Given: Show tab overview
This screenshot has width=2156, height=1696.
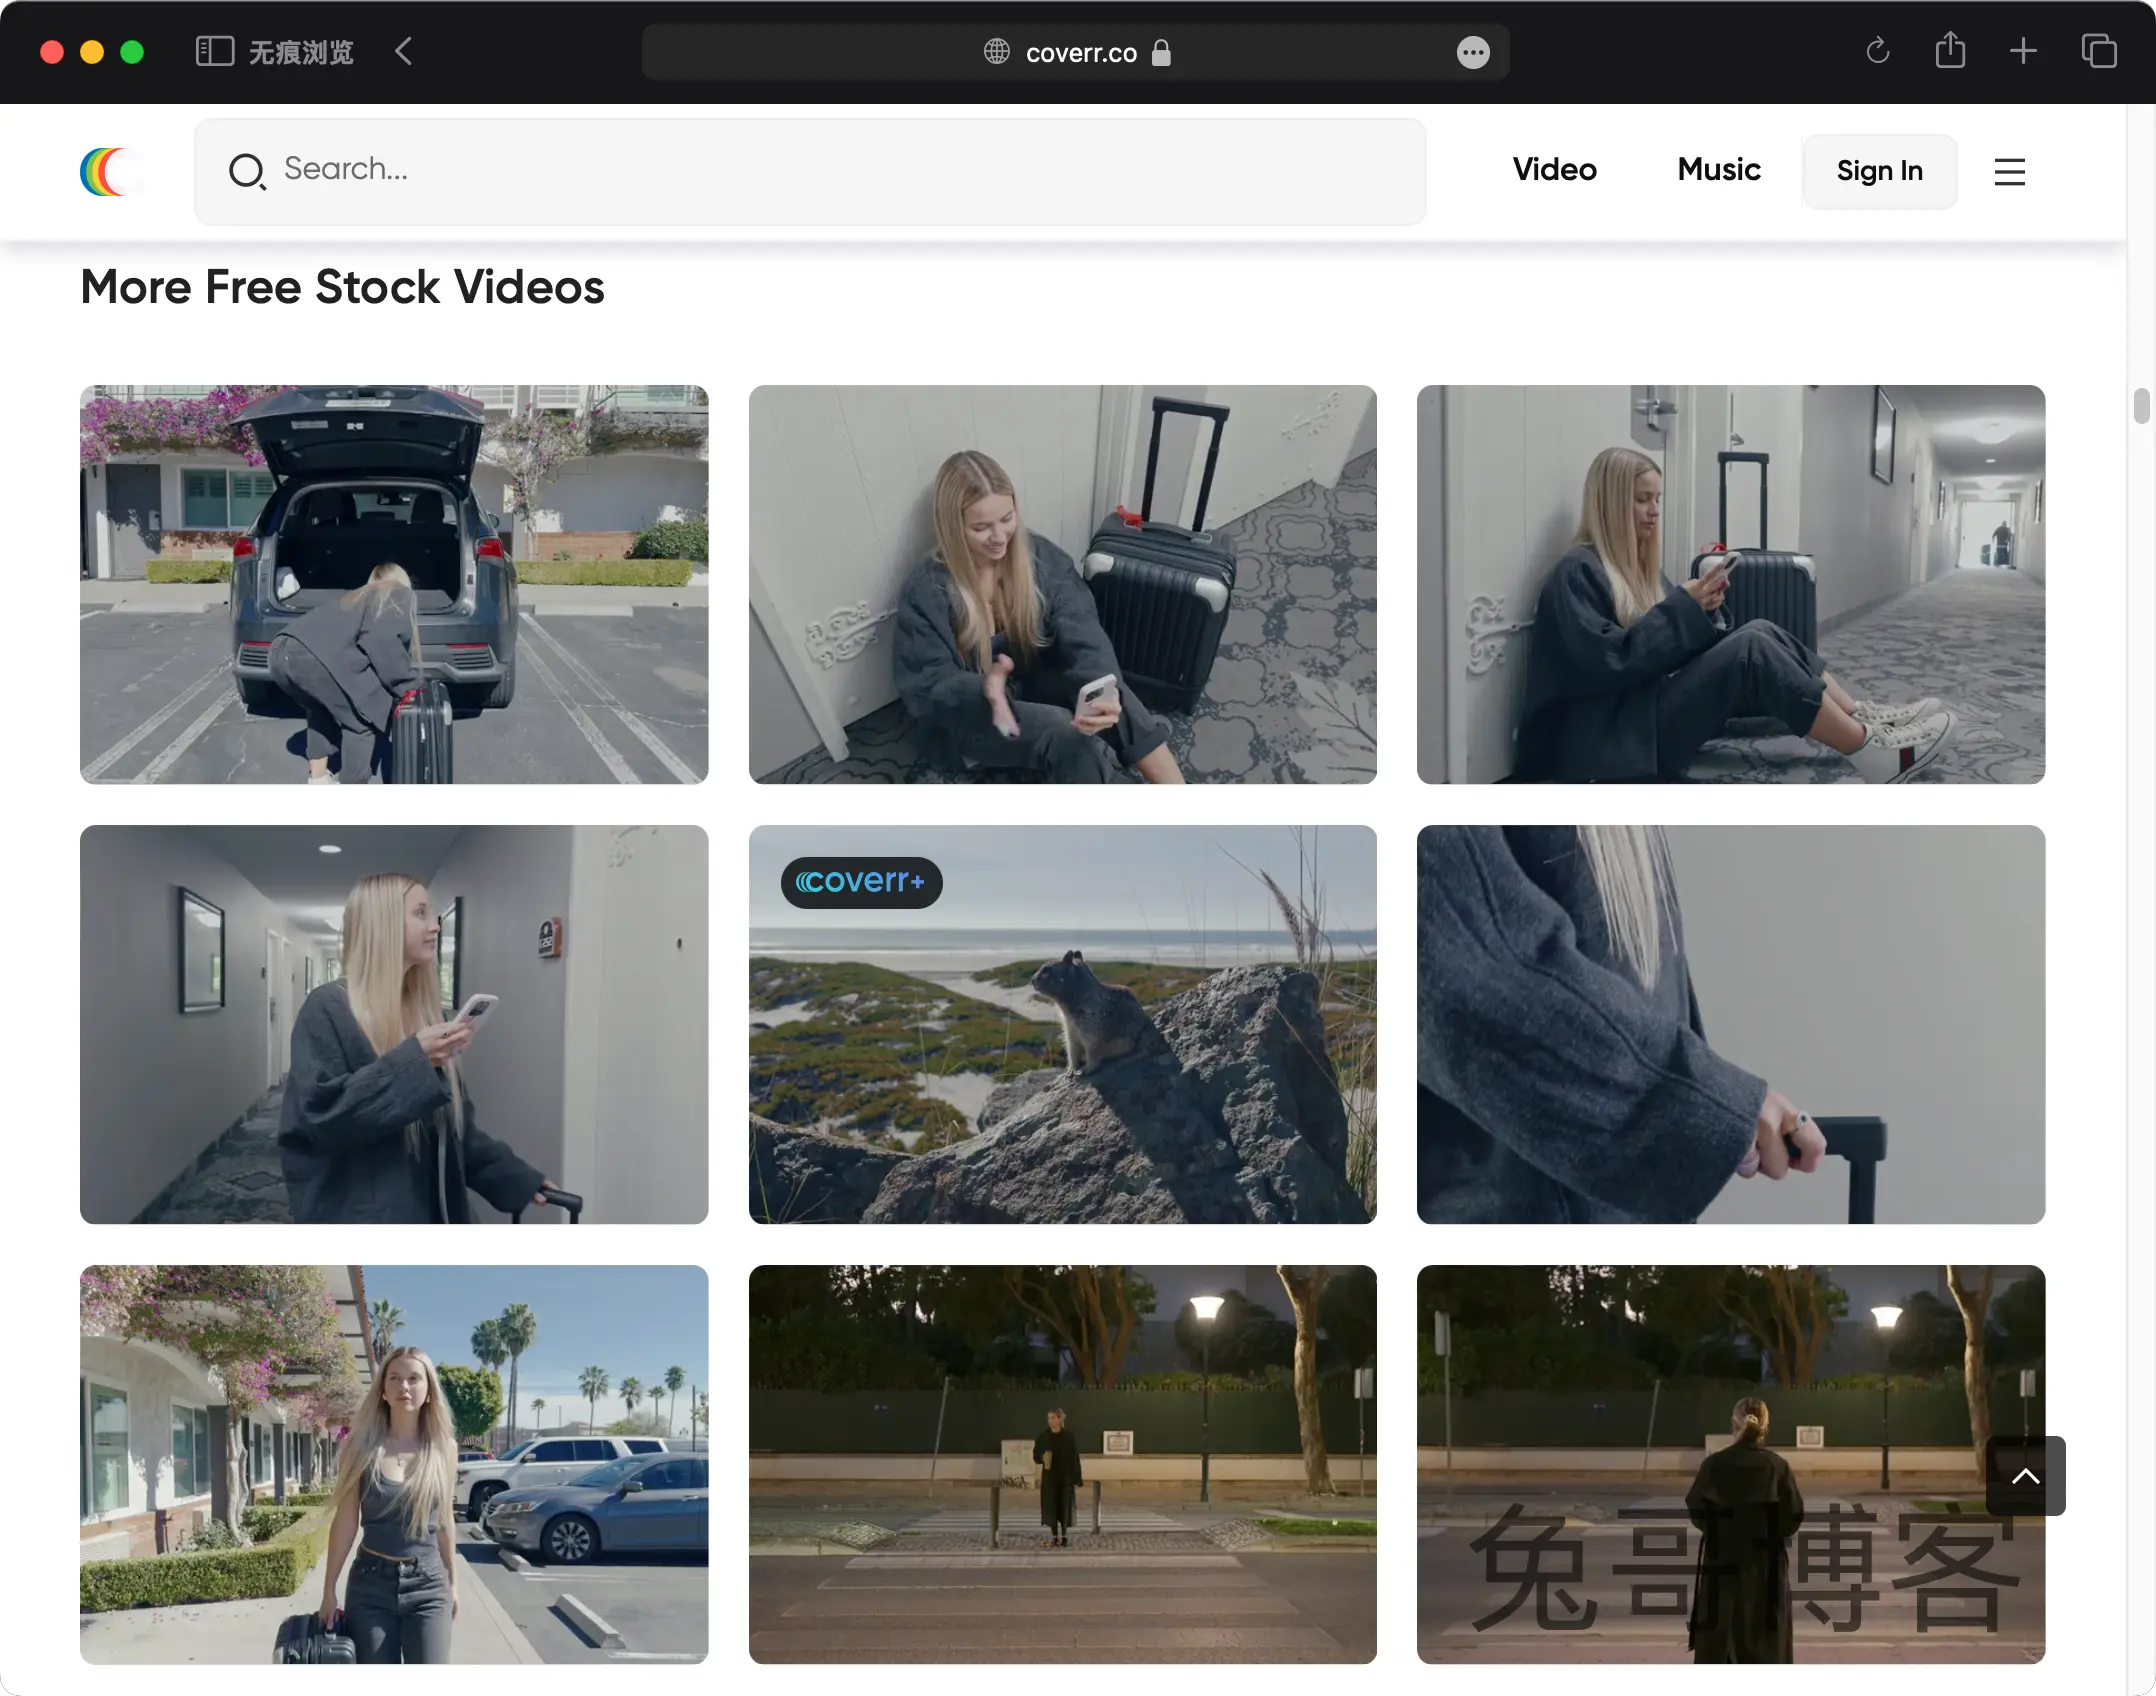Looking at the screenshot, I should pos(2098,51).
